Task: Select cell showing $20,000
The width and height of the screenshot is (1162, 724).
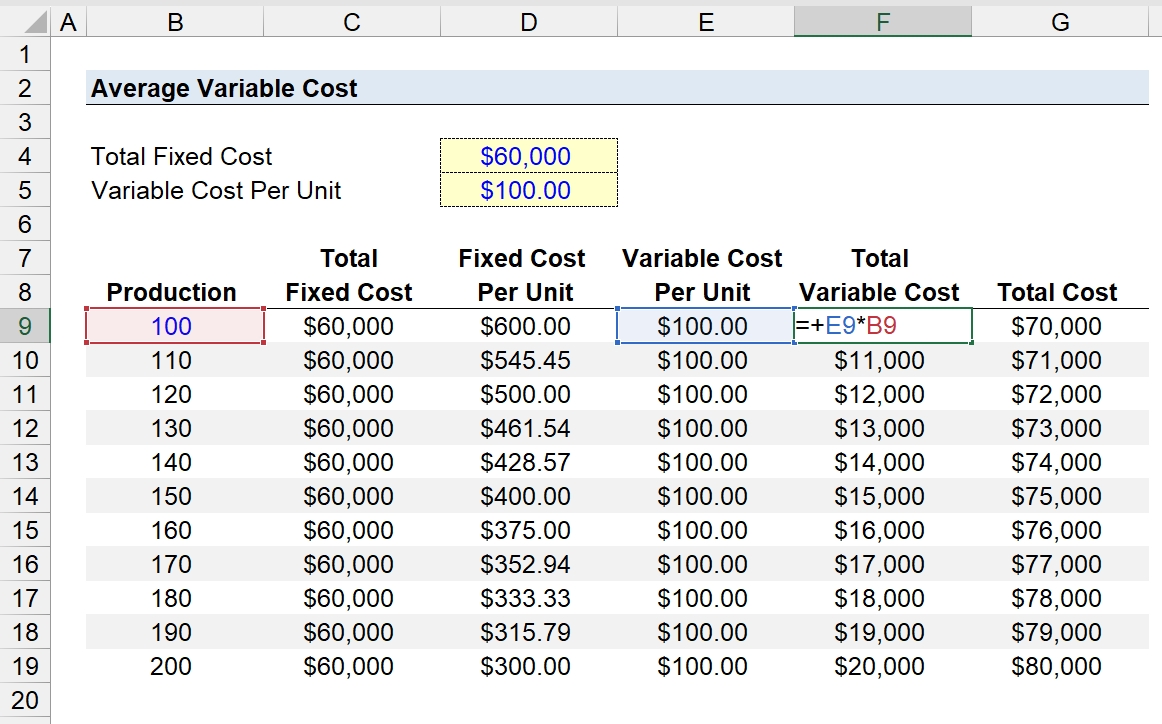Action: [883, 666]
